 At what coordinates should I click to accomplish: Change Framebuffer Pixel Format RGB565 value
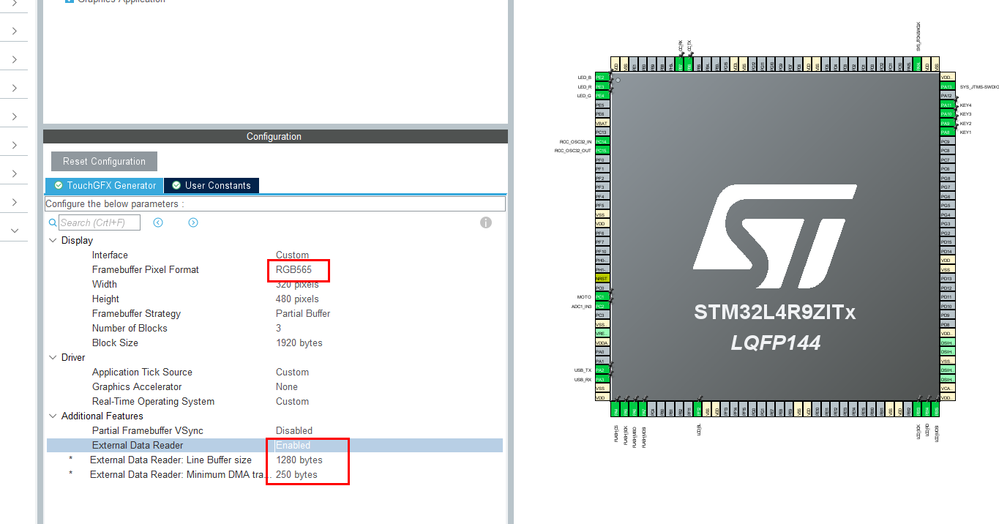(294, 270)
